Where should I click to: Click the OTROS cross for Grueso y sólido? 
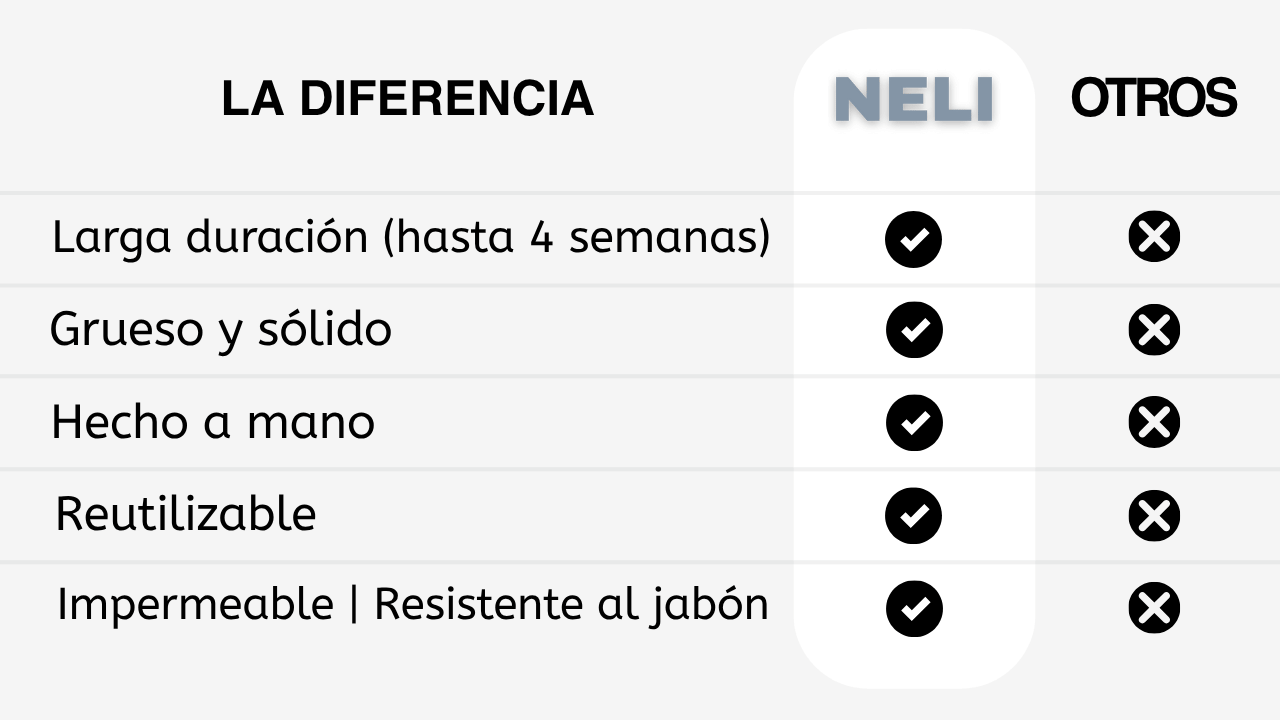[1154, 330]
